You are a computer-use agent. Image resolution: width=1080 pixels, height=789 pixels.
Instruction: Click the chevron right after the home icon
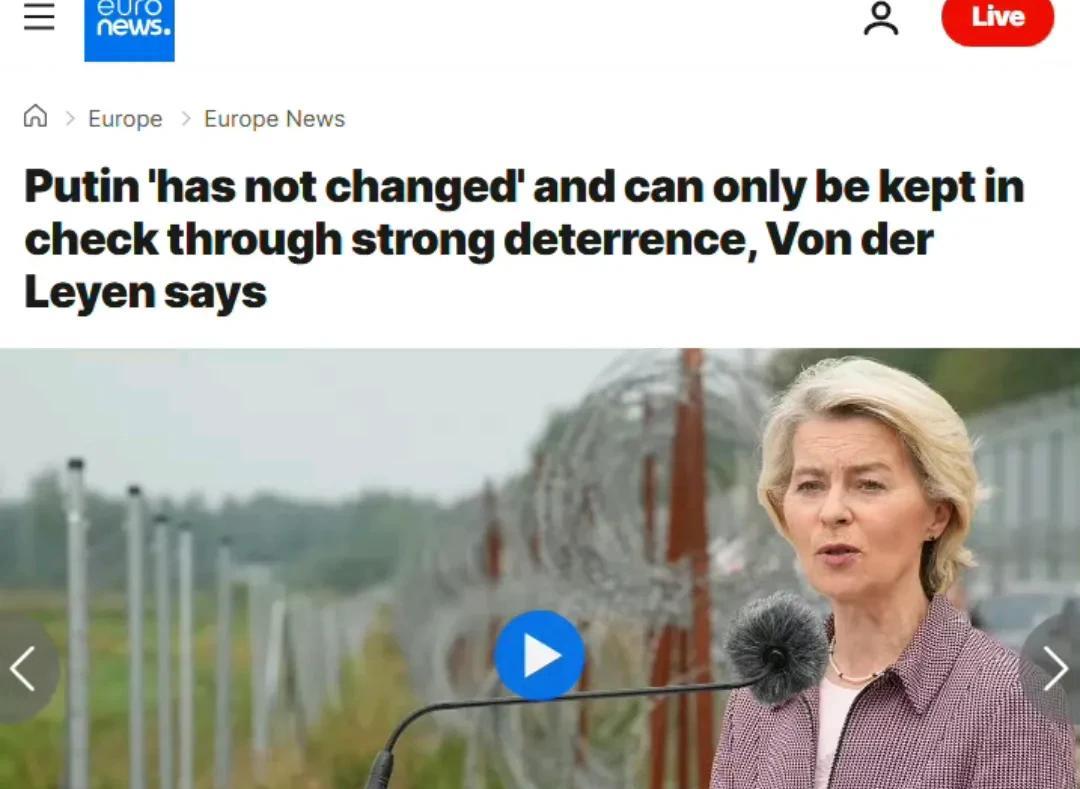70,118
